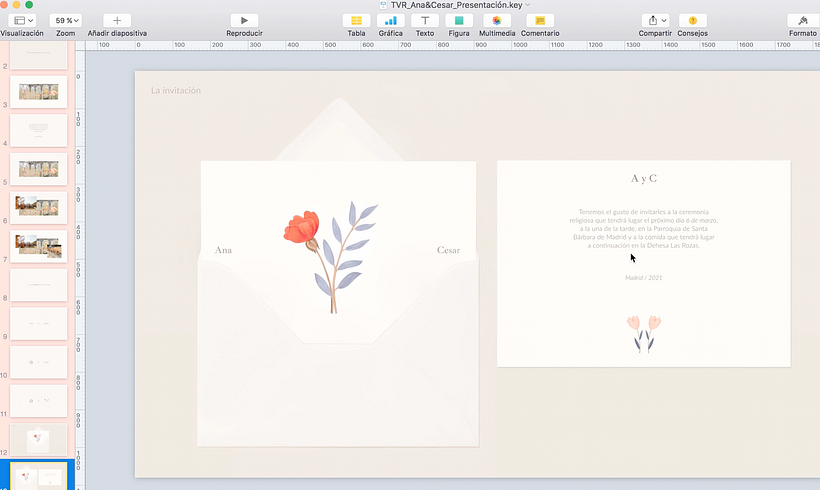Click the Reproducir play button
This screenshot has width=820, height=490.
[x=244, y=20]
